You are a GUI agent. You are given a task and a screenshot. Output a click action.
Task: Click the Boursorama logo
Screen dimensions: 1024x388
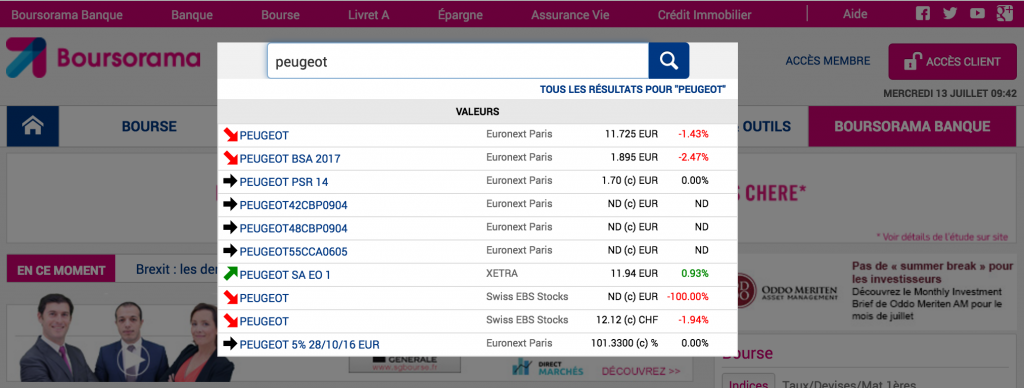pyautogui.click(x=103, y=58)
